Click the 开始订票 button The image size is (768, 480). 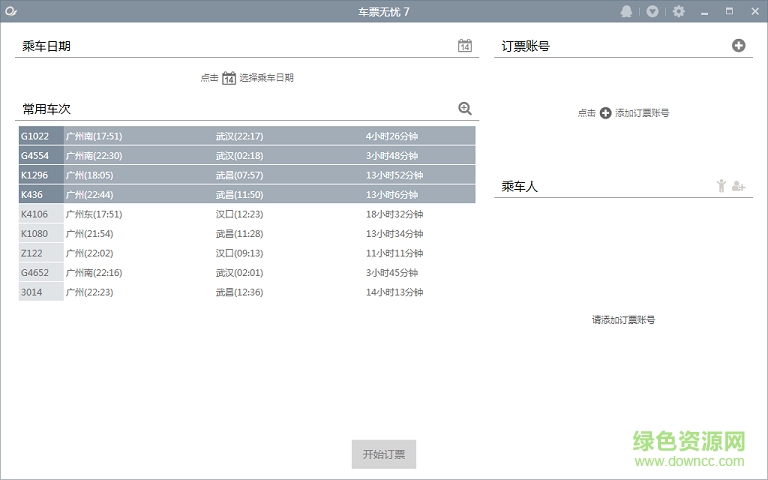384,454
